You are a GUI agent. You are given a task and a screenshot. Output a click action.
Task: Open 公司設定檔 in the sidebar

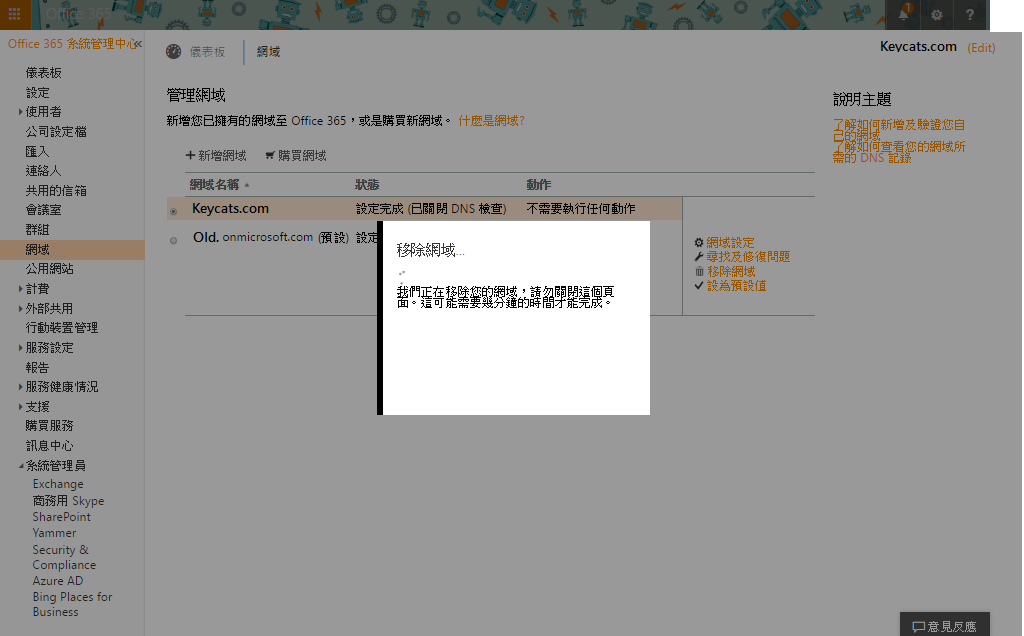[56, 132]
